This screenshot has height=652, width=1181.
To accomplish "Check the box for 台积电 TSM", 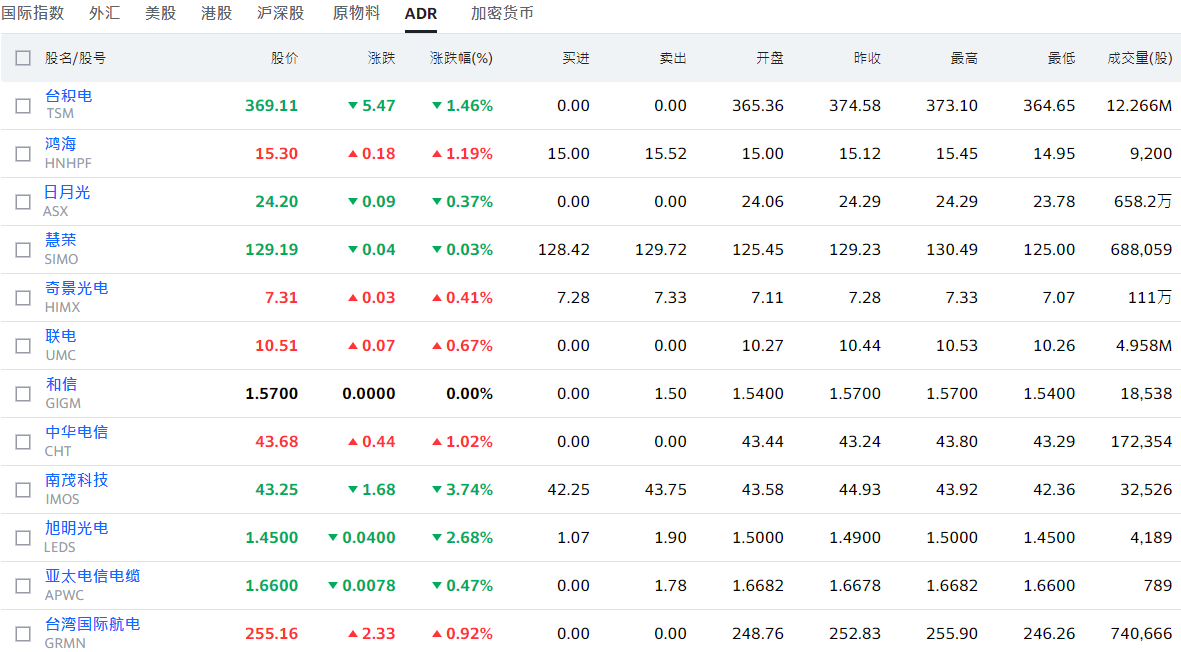I will (x=23, y=106).
